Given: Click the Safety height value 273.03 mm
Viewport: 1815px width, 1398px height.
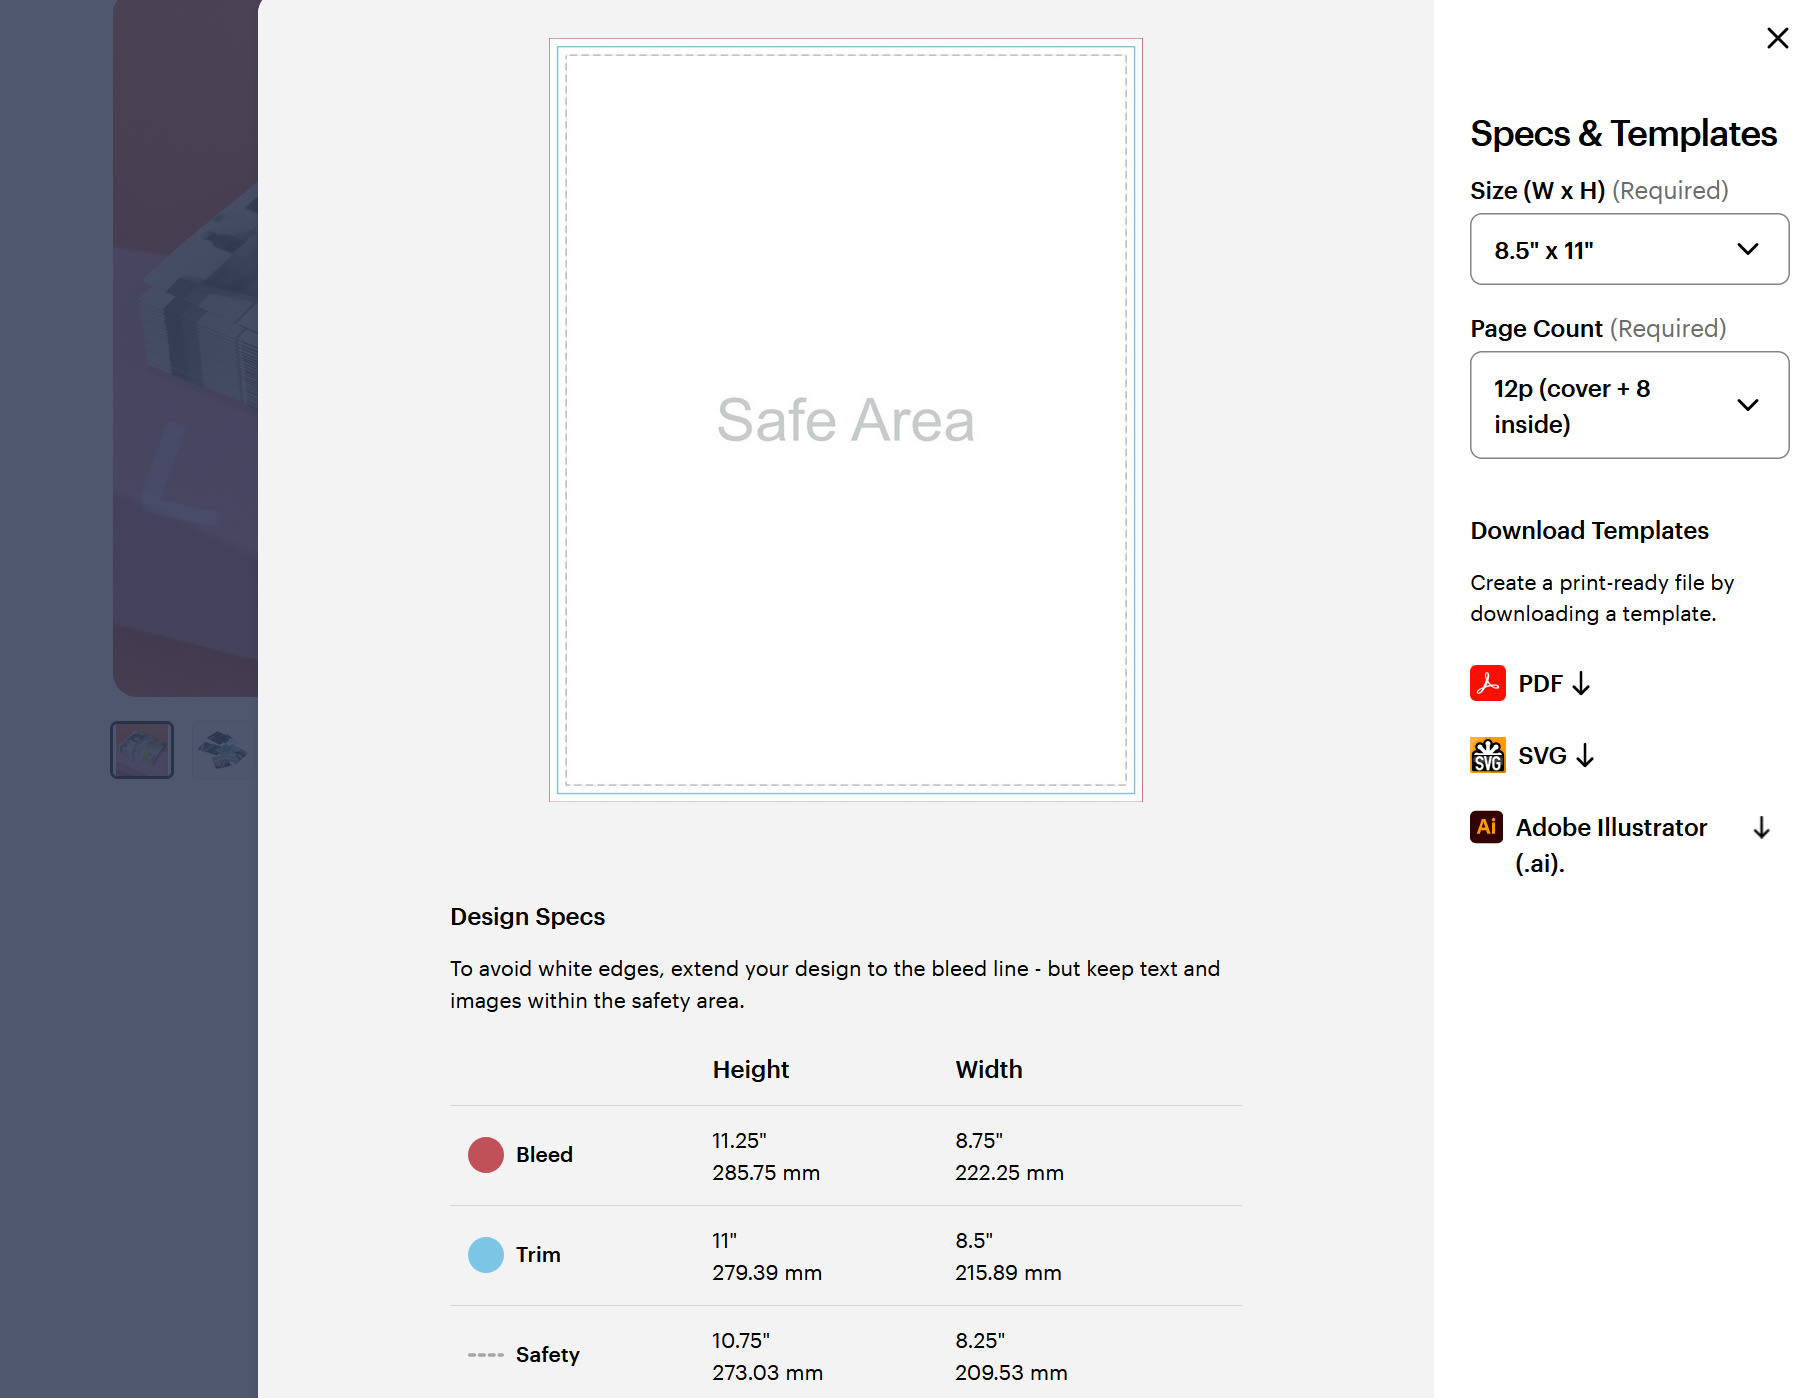Looking at the screenshot, I should pos(768,1373).
